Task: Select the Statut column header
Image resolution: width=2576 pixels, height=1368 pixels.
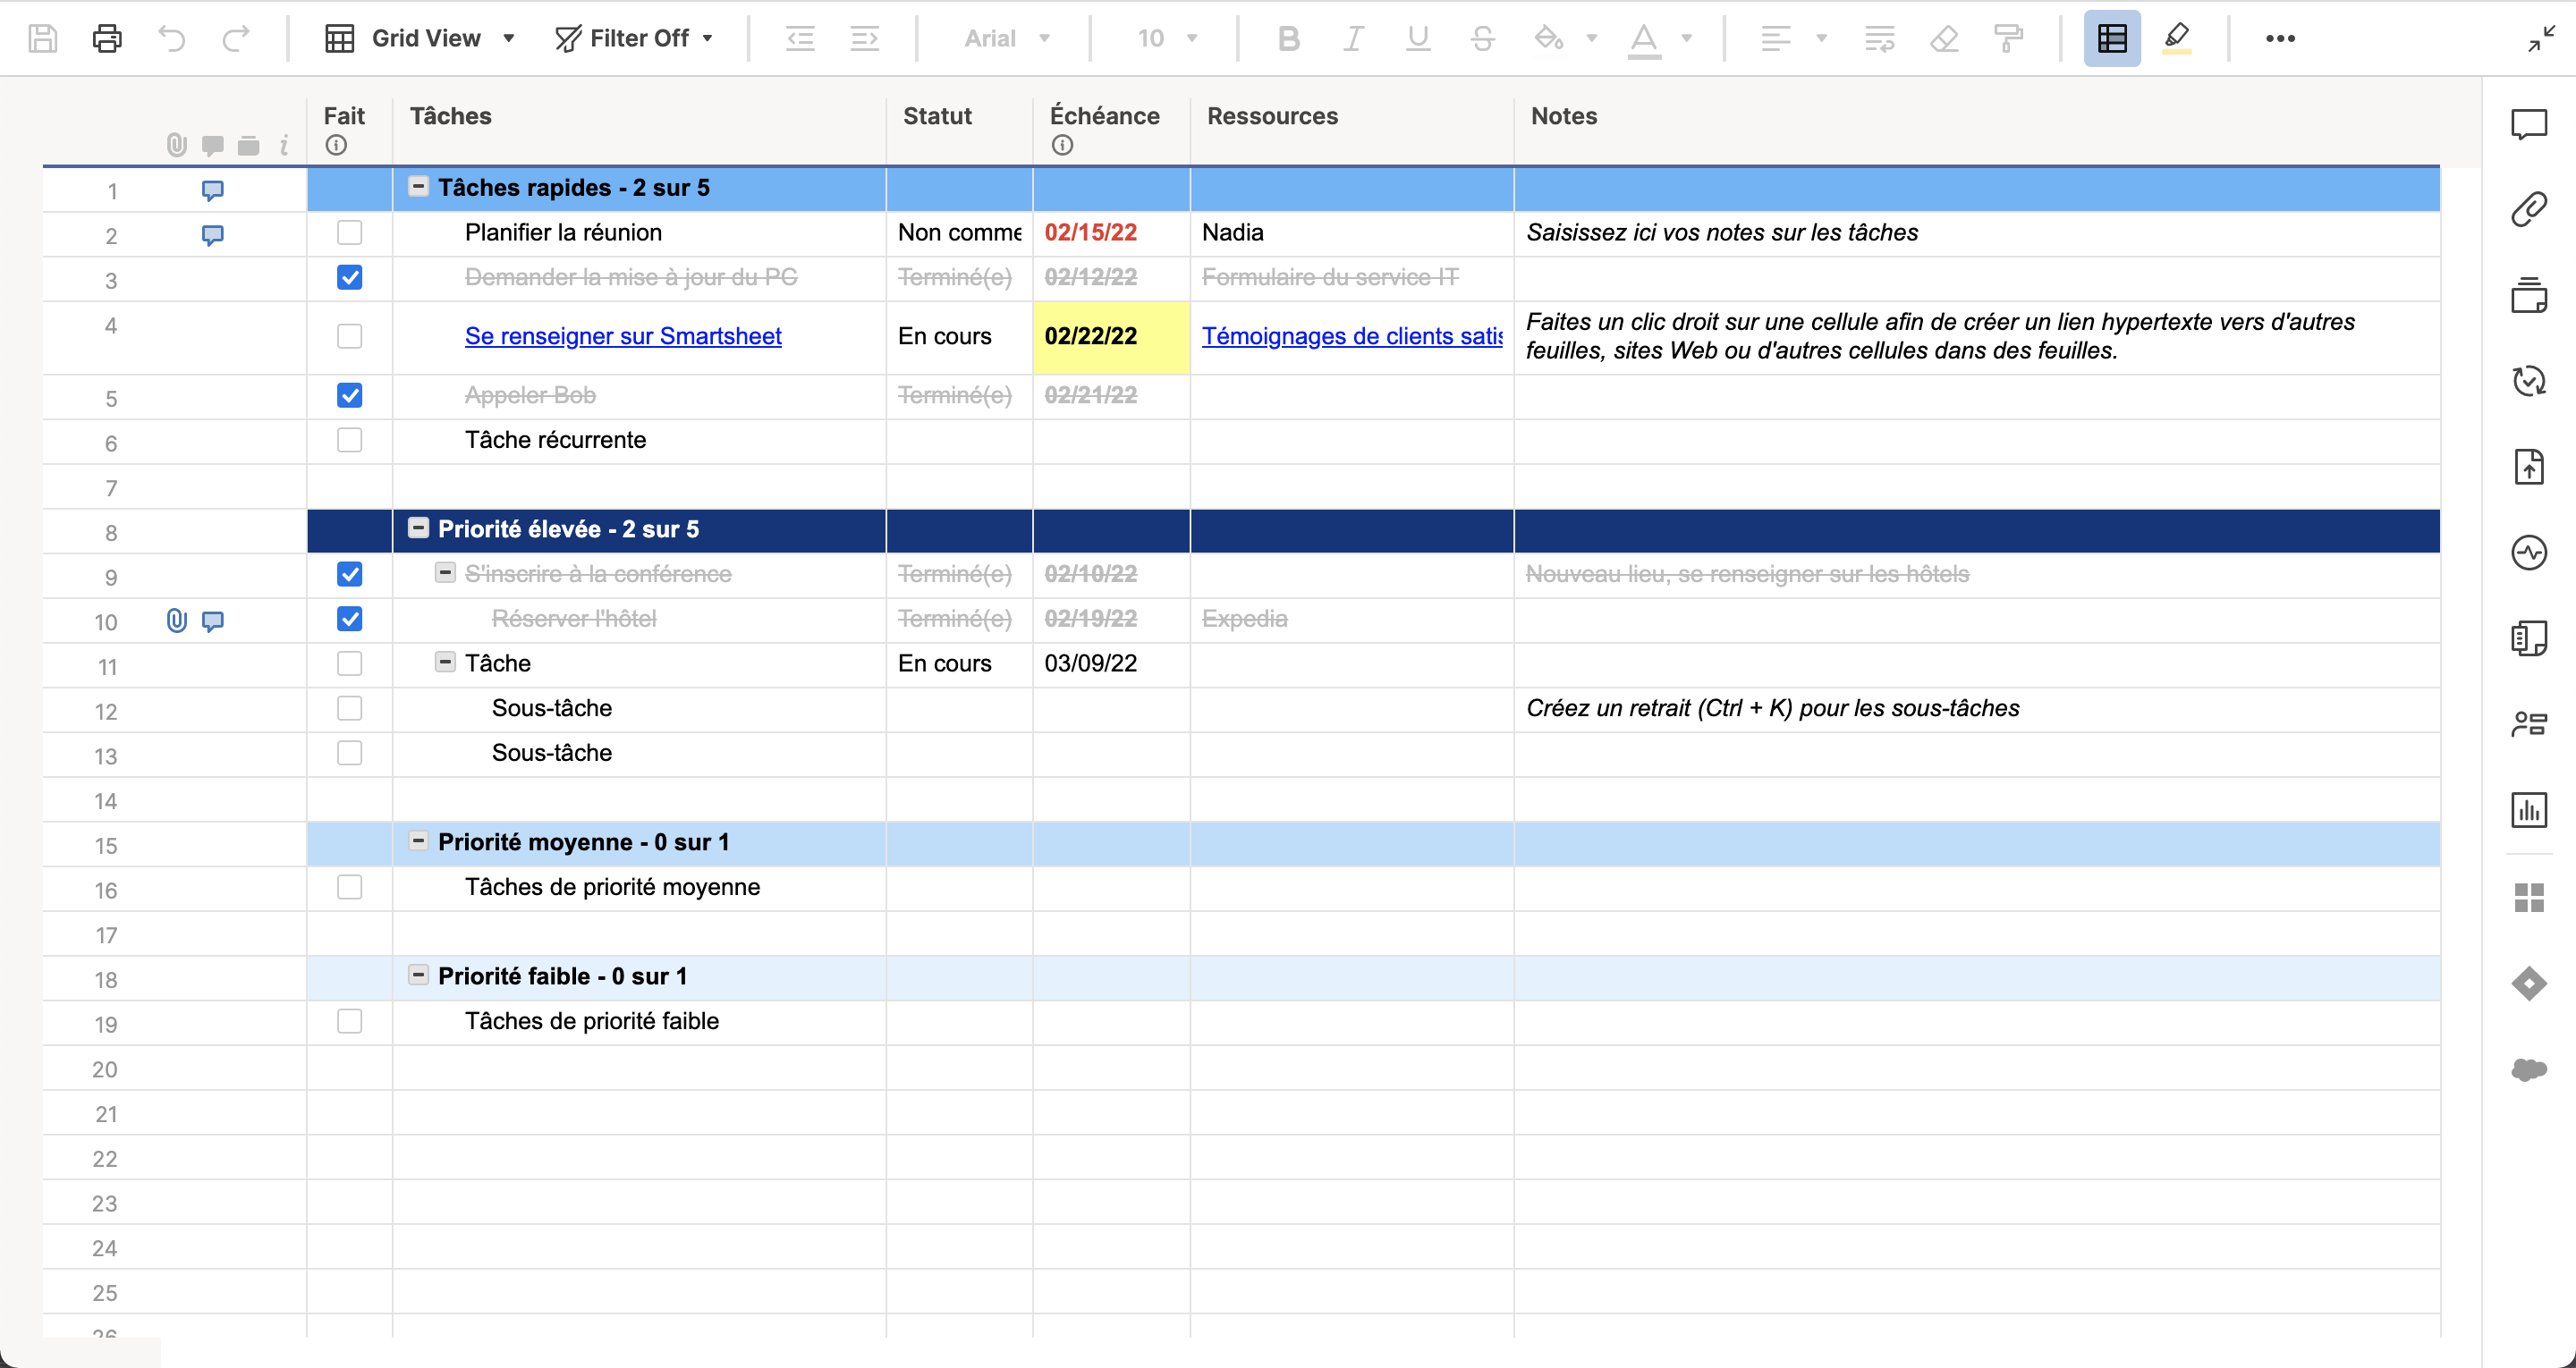Action: pyautogui.click(x=960, y=130)
